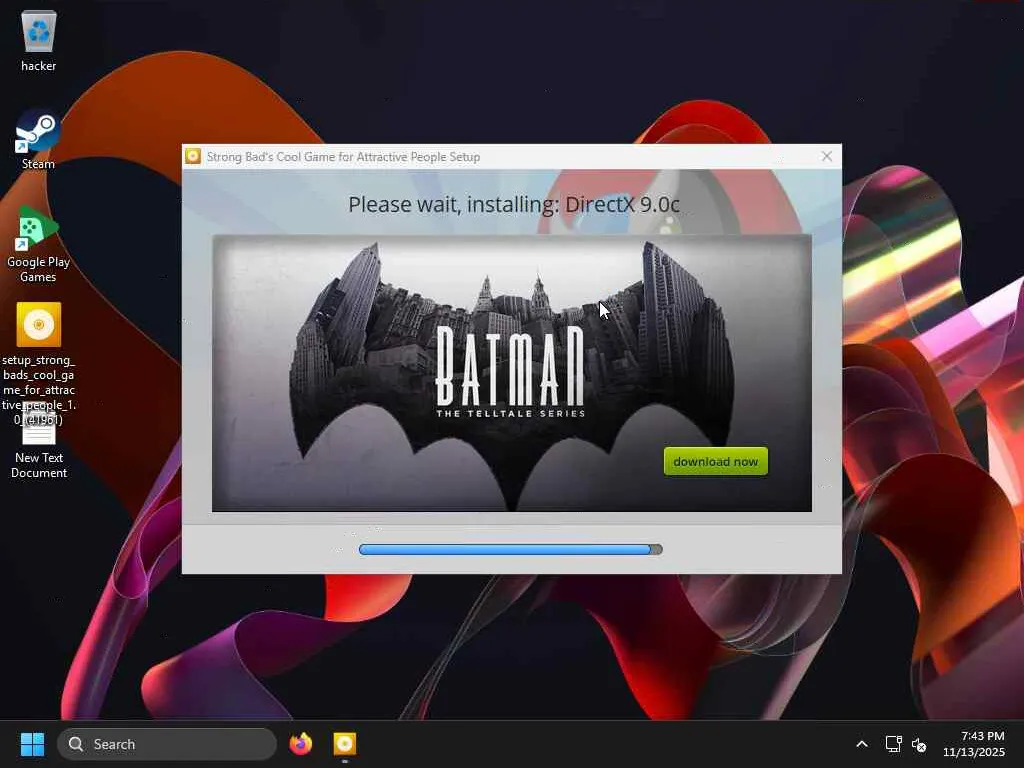This screenshot has width=1024, height=768.
Task: Click the setup window title bar icon
Action: pyautogui.click(x=193, y=157)
